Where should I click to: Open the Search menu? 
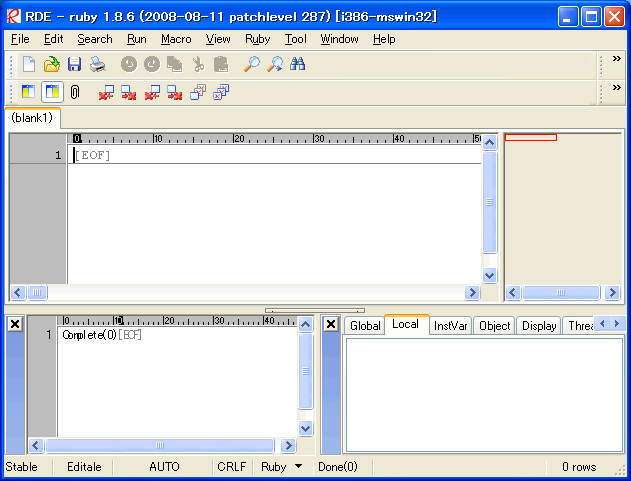click(95, 39)
